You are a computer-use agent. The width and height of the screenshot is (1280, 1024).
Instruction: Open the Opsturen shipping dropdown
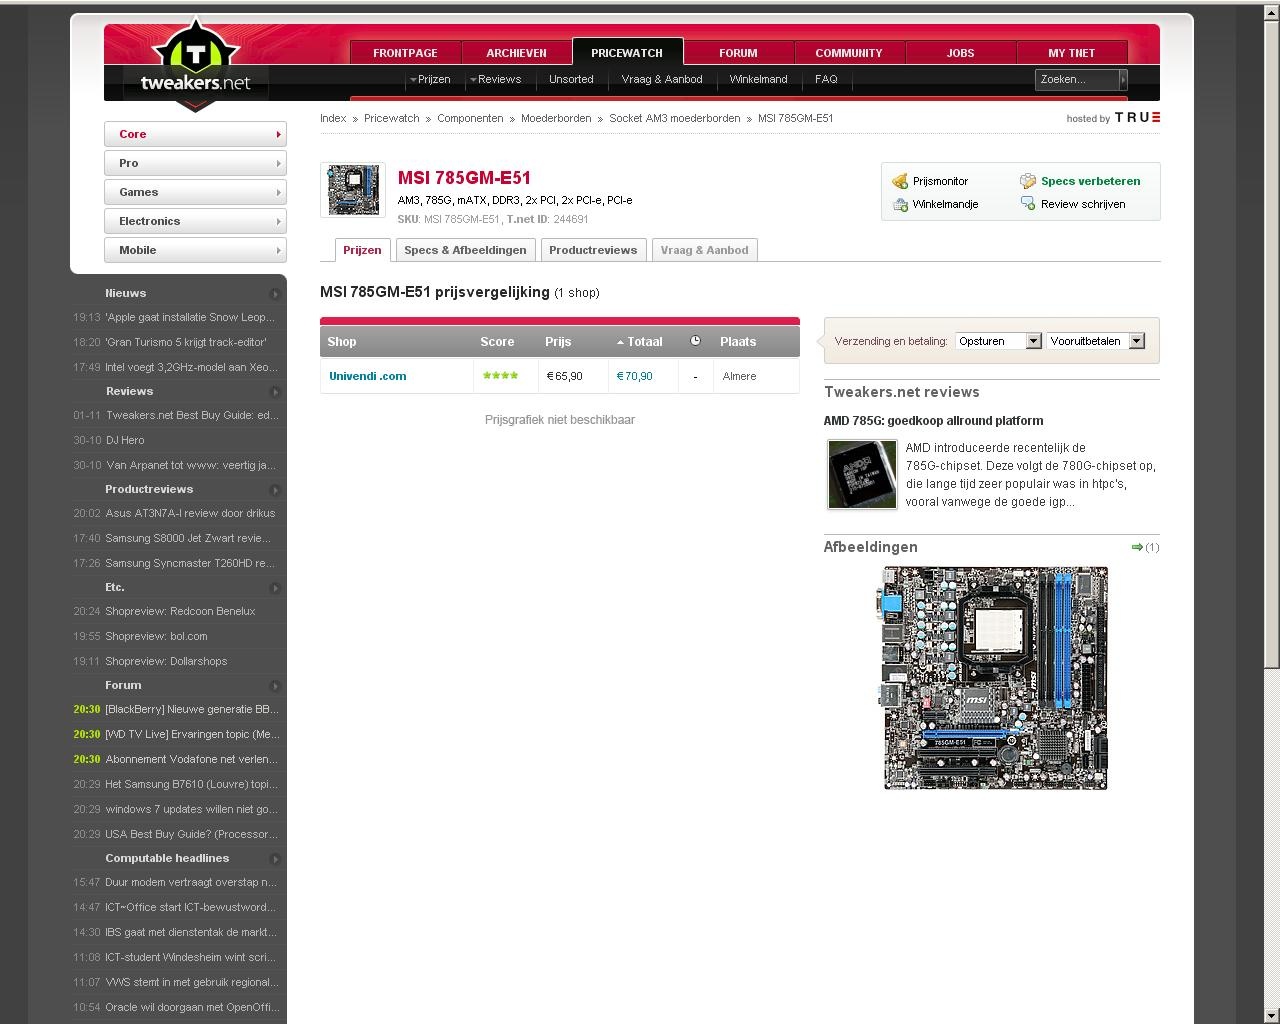tap(999, 341)
